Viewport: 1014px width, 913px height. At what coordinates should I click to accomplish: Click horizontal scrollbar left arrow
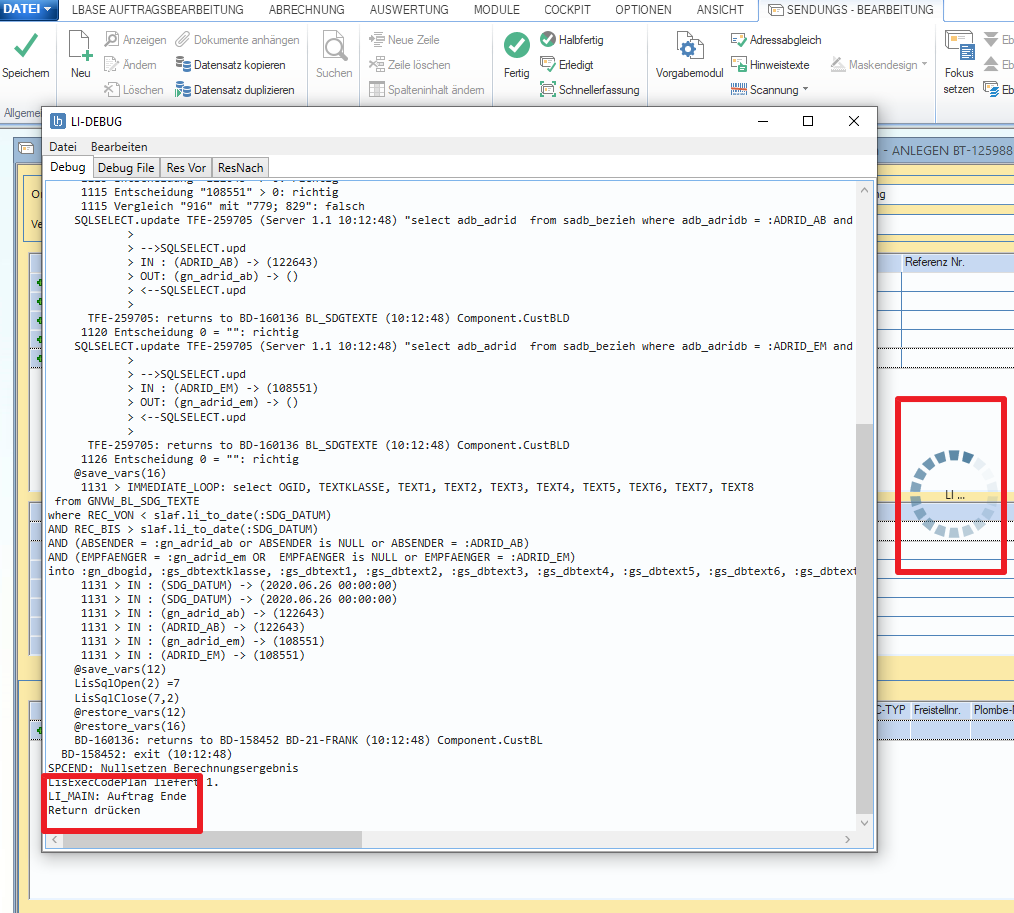55,839
